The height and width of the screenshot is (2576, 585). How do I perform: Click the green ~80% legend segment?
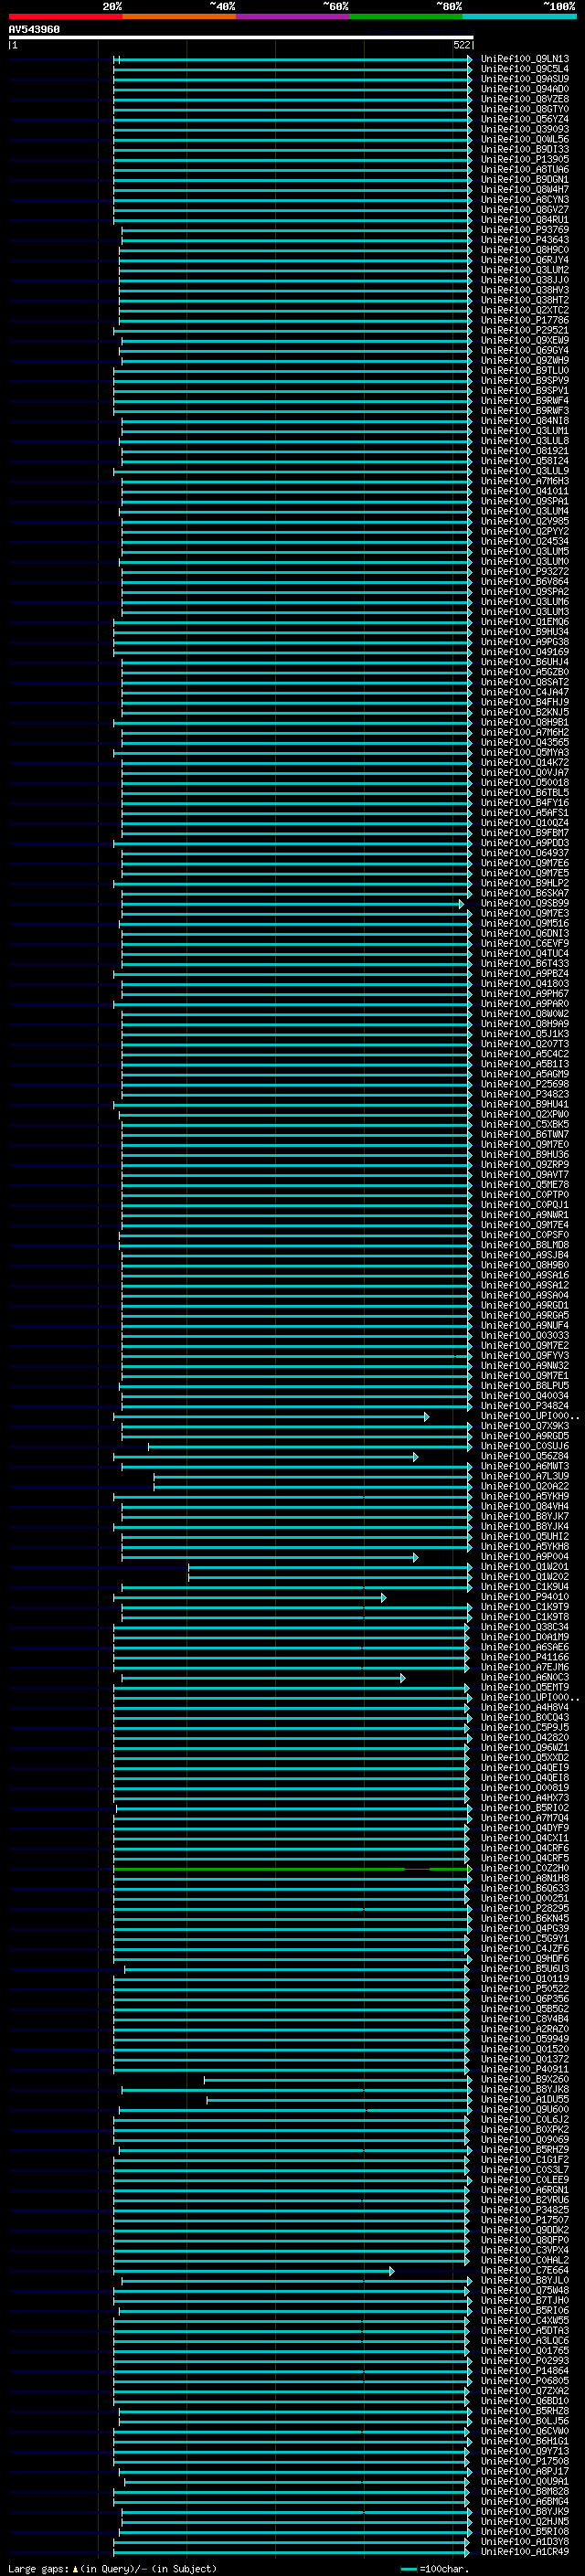406,16
